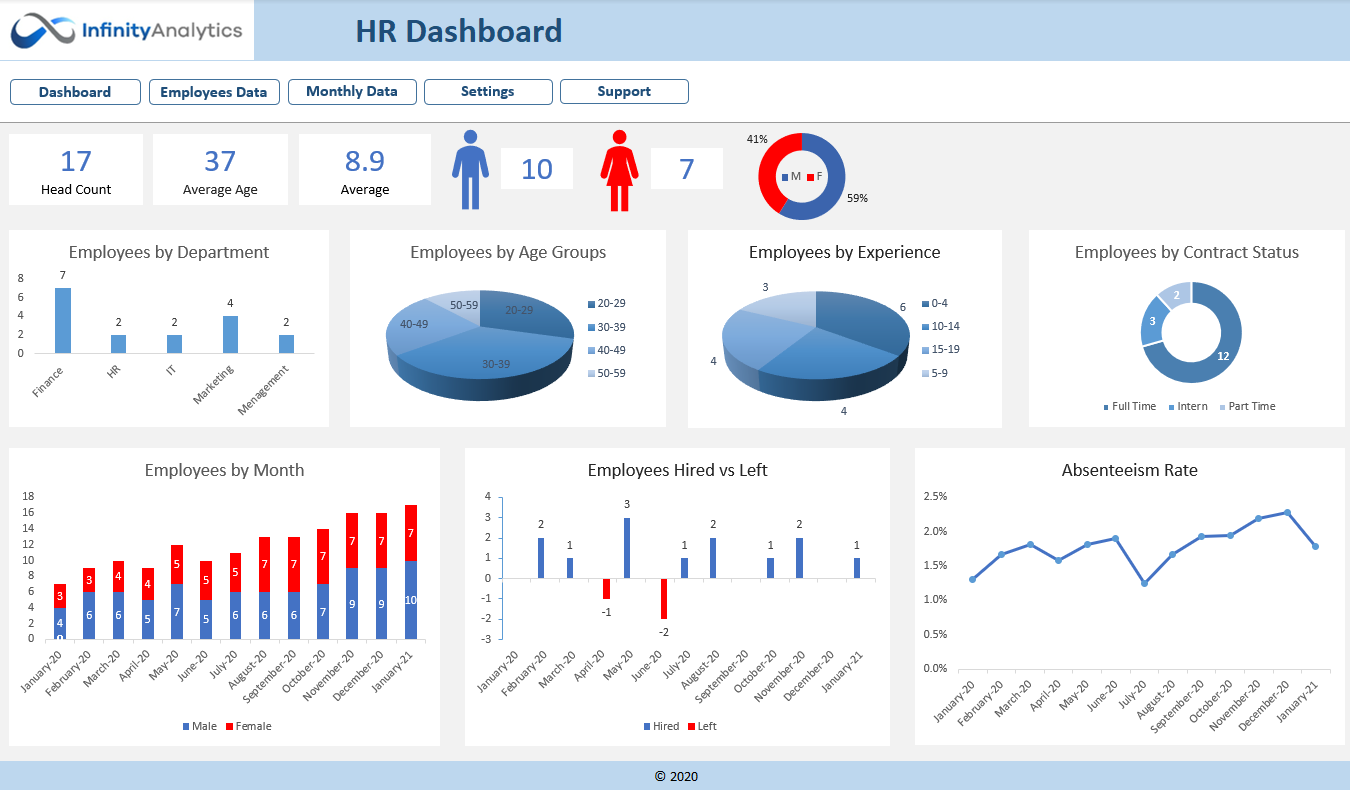Click the gender donut chart
The width and height of the screenshot is (1350, 790).
pos(801,176)
